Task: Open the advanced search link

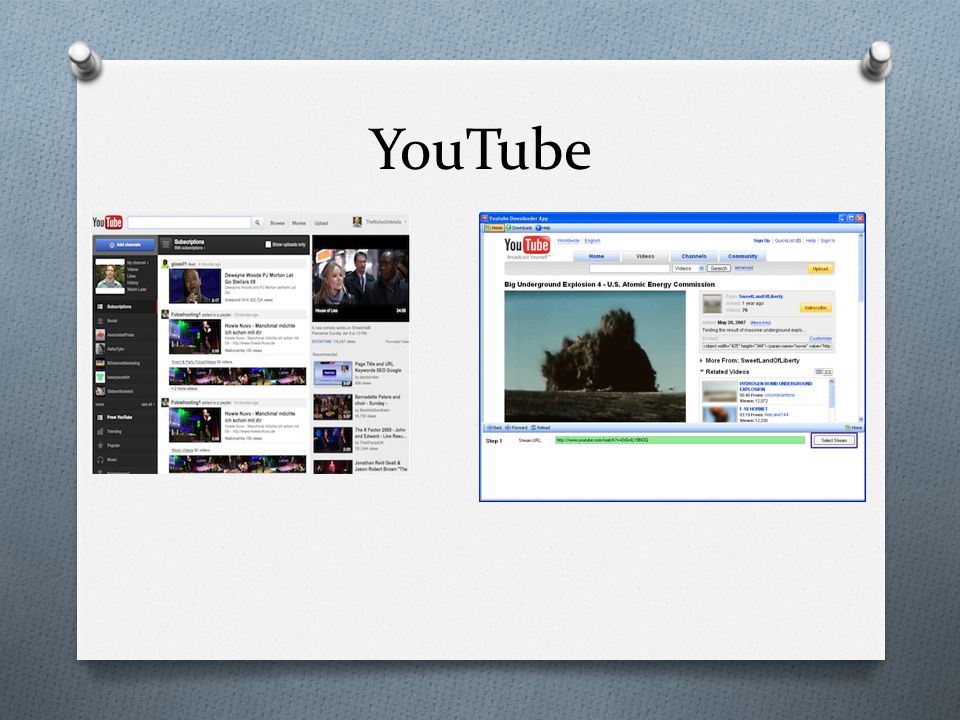Action: tap(743, 268)
